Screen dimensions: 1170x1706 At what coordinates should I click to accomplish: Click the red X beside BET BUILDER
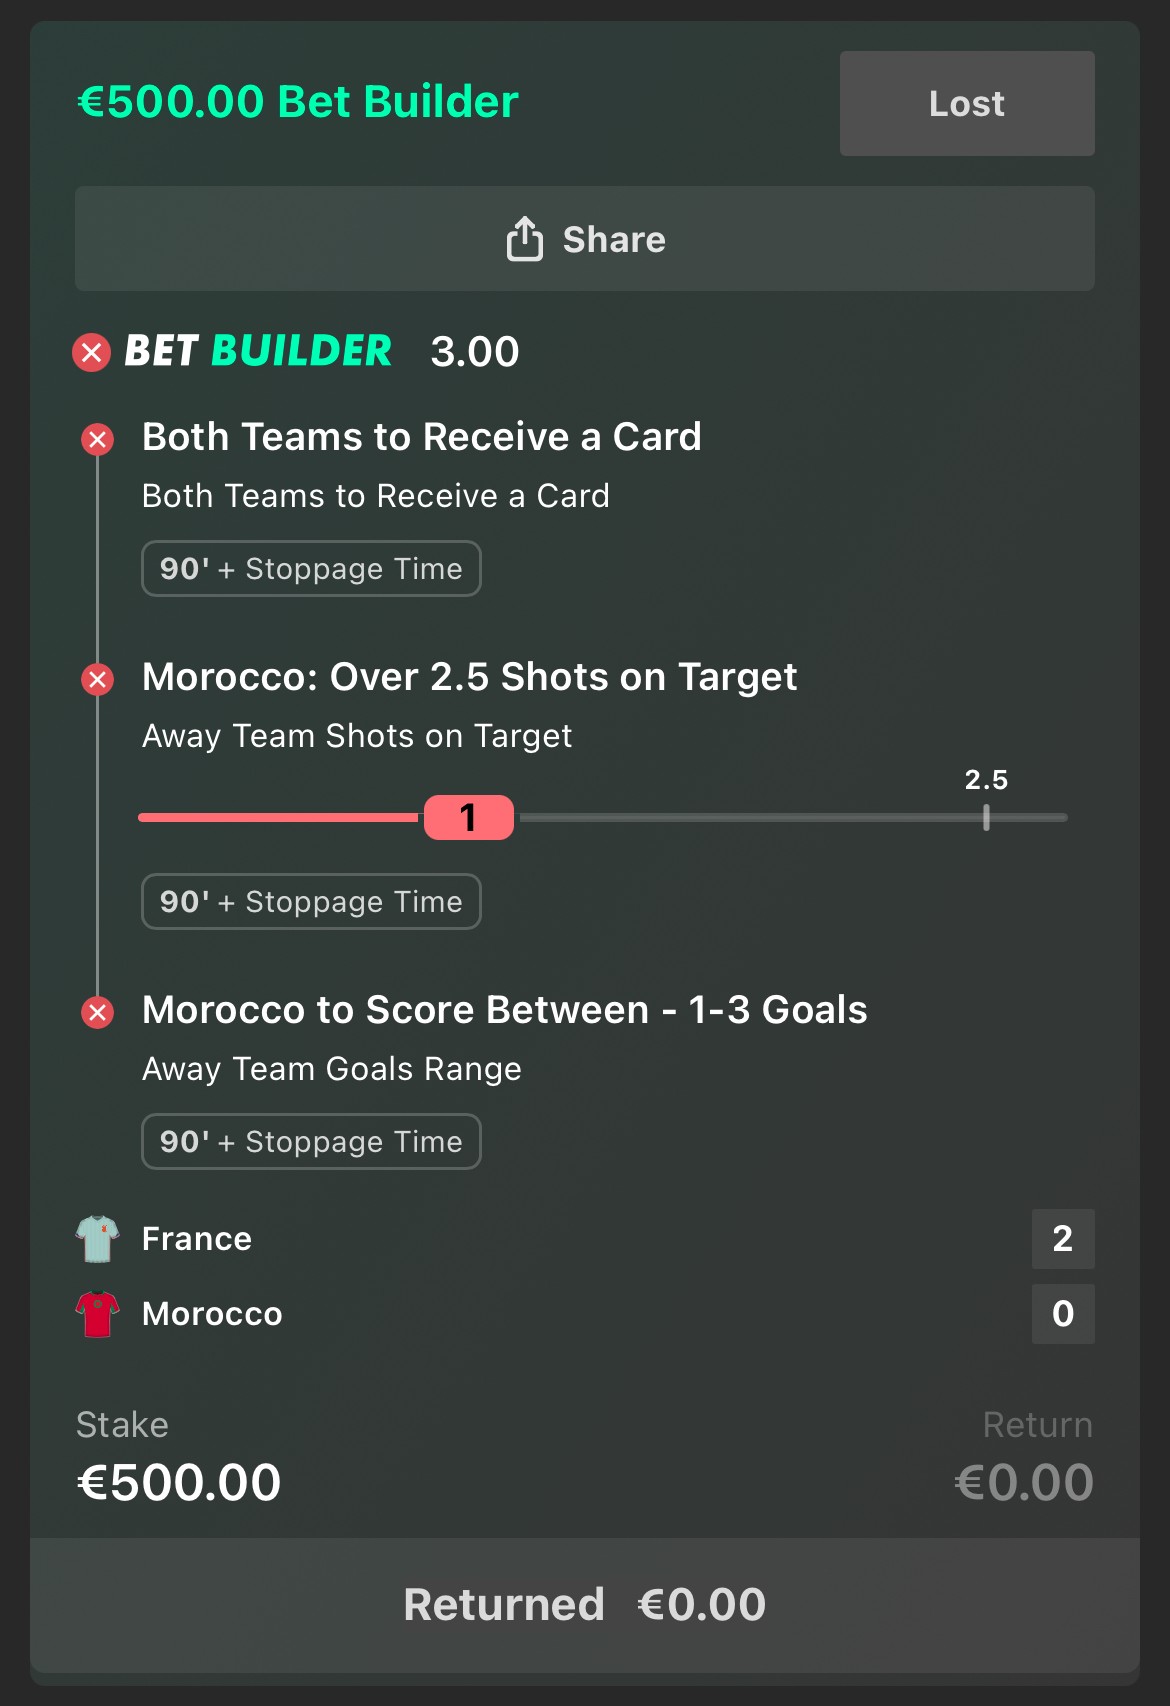tap(92, 352)
